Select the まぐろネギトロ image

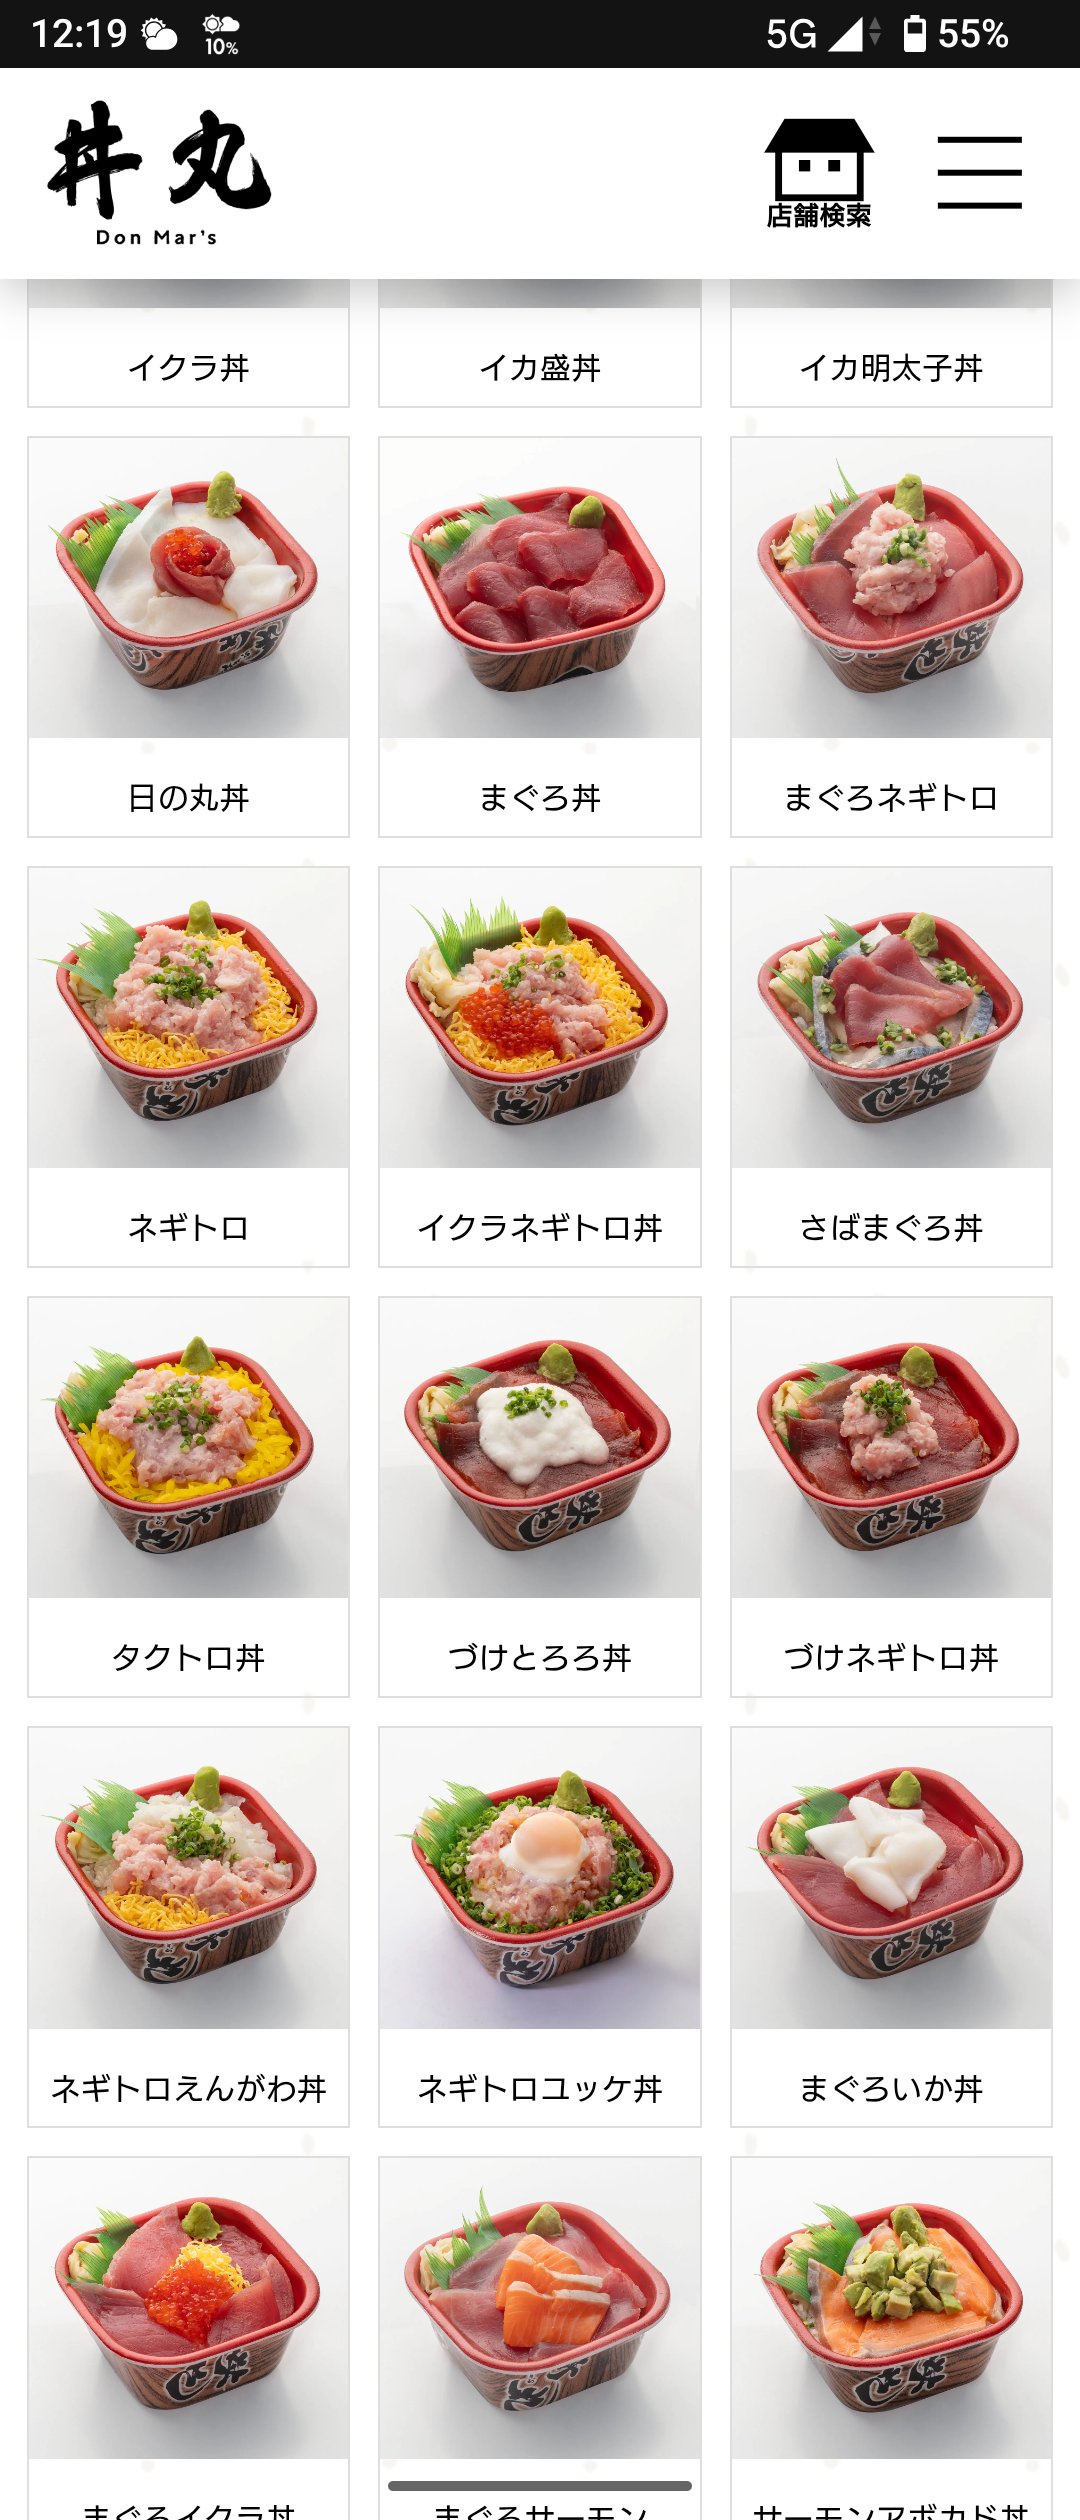[891, 588]
